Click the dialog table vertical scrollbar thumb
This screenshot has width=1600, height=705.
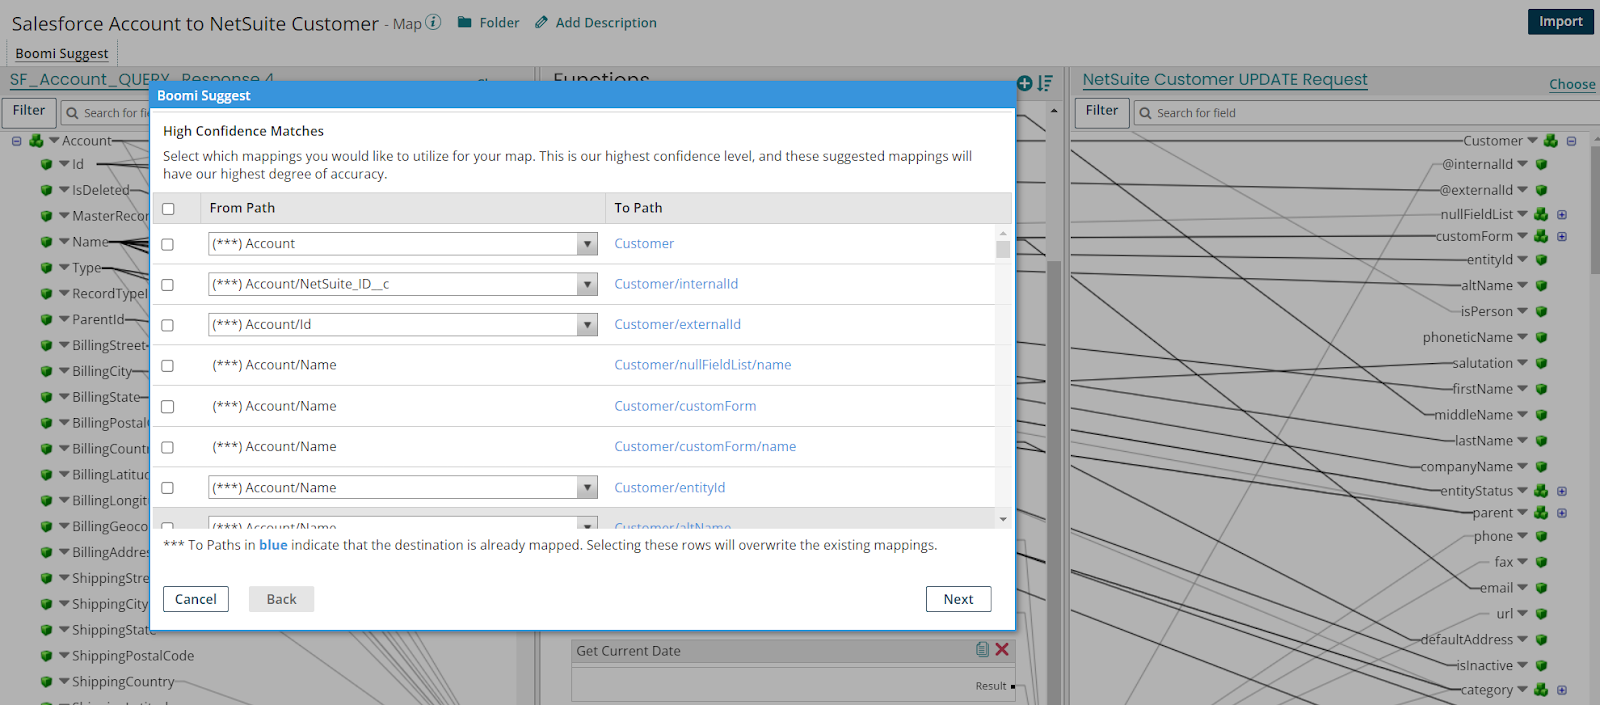[x=1003, y=249]
